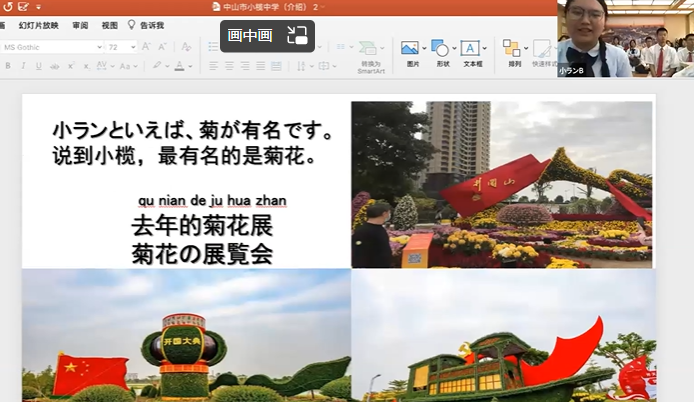Image resolution: width=694 pixels, height=402 pixels.
Task: Open the 视图 ribbon tab
Action: click(x=109, y=26)
